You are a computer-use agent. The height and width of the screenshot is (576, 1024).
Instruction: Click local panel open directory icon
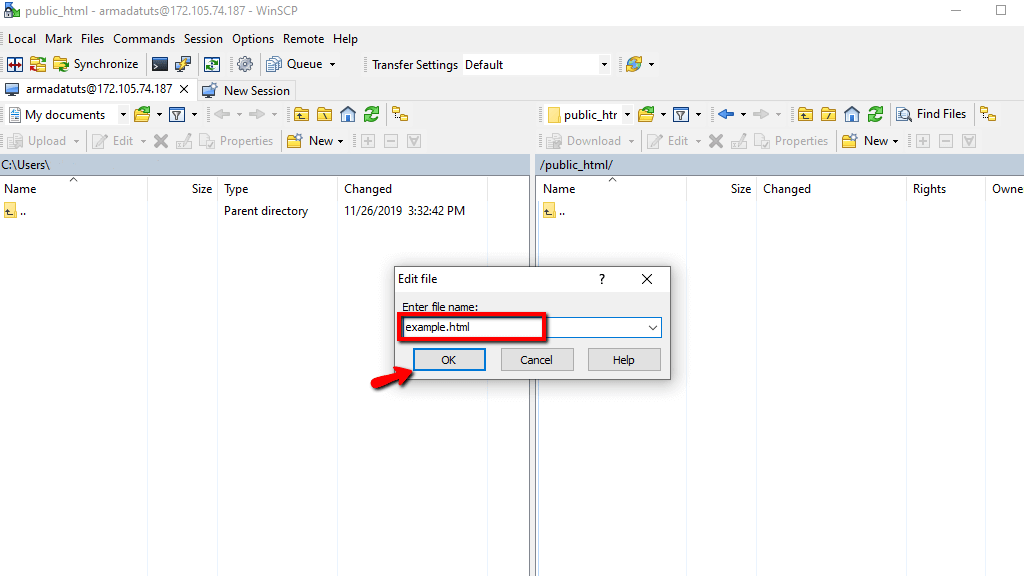142,115
